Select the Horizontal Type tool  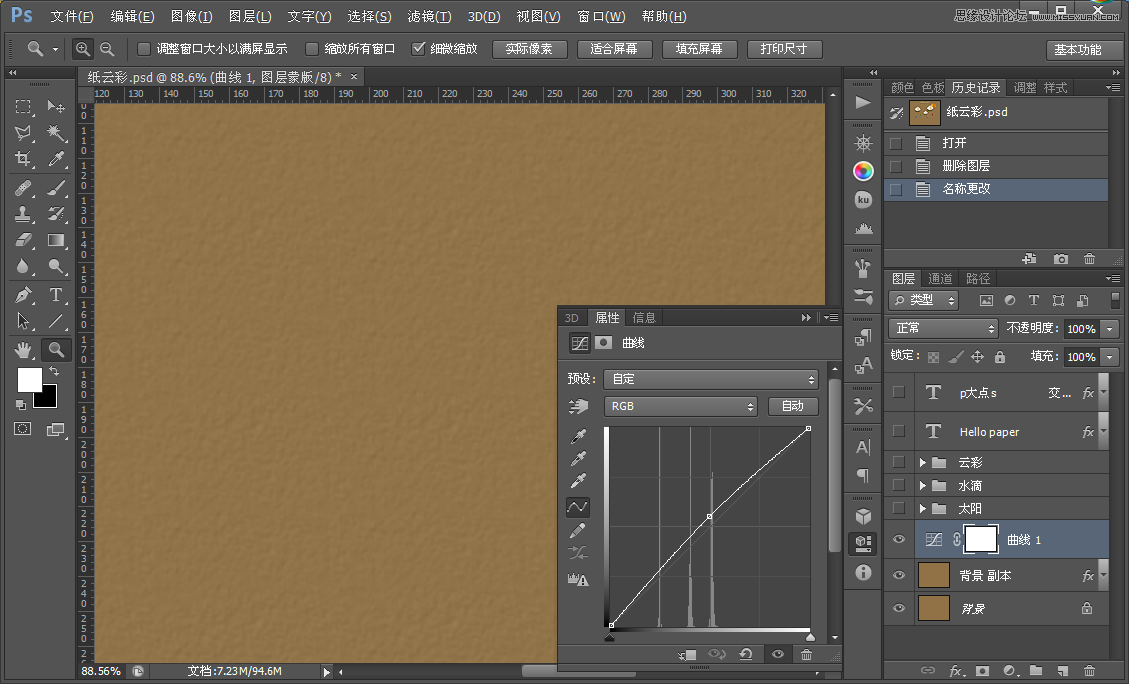pos(56,294)
